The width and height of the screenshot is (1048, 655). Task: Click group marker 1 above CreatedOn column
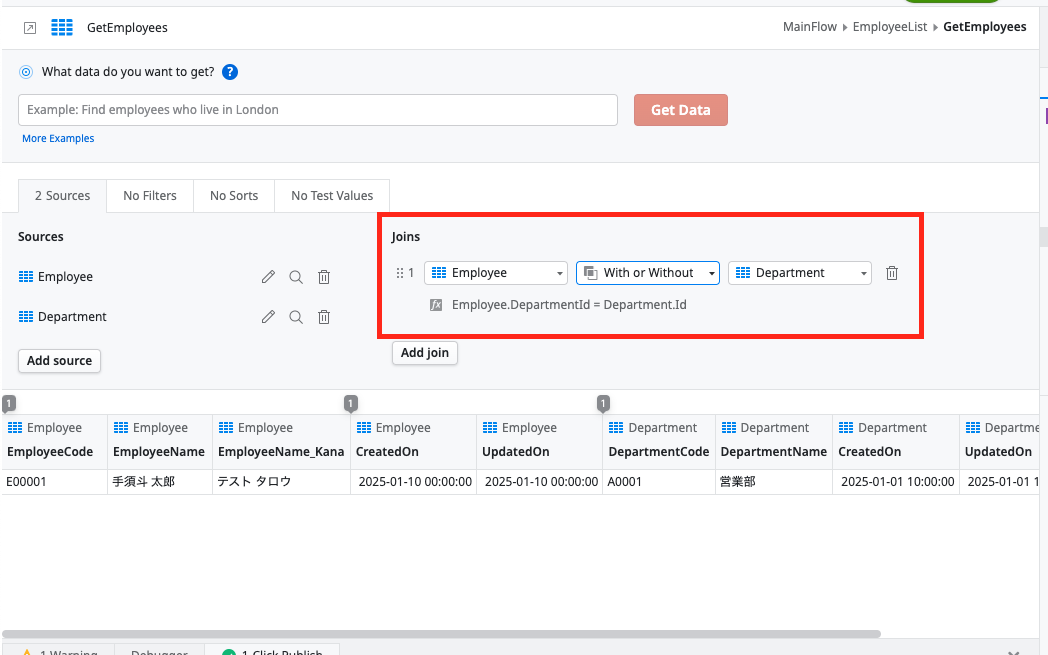tap(351, 403)
